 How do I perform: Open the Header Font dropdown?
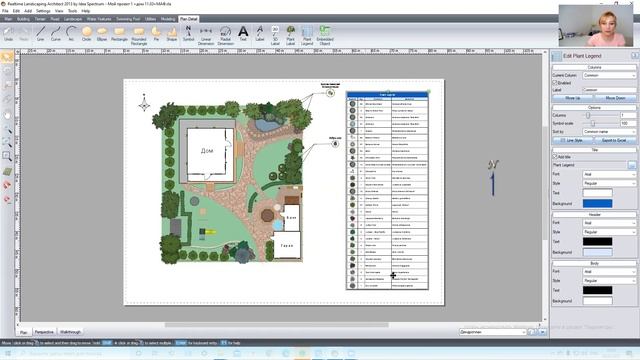pyautogui.click(x=609, y=223)
